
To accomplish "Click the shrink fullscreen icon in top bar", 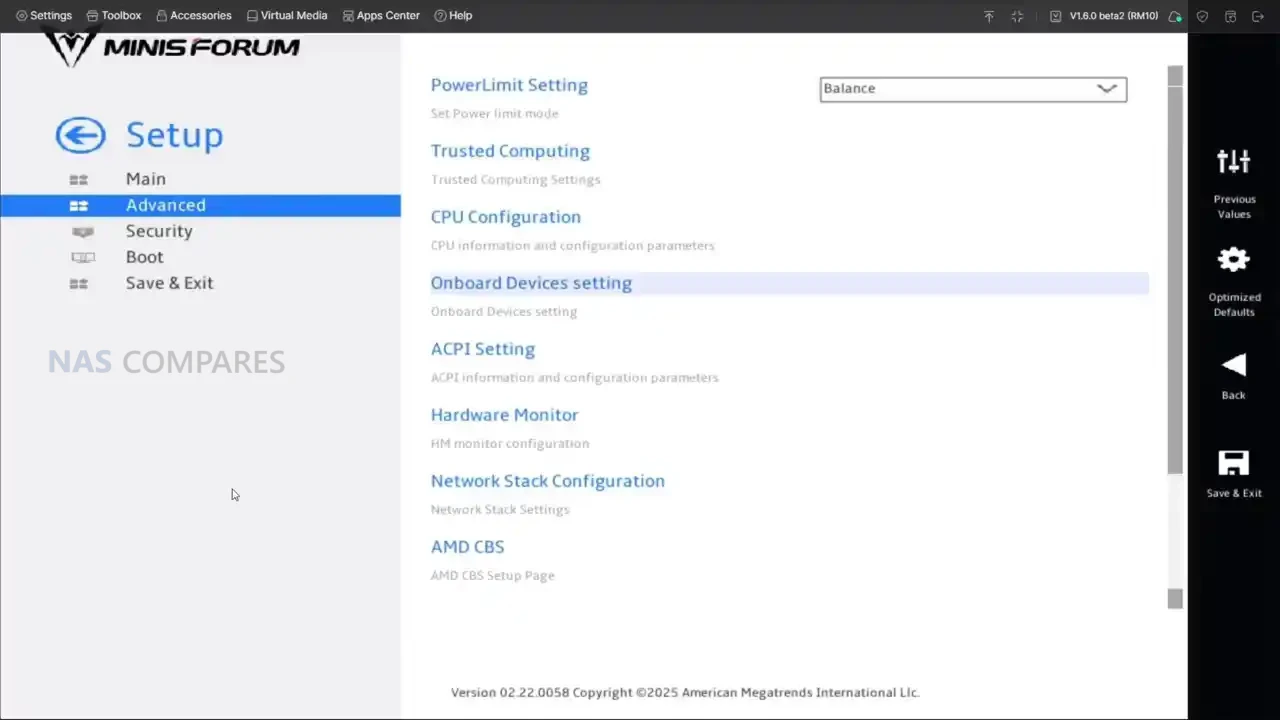I will [1017, 16].
